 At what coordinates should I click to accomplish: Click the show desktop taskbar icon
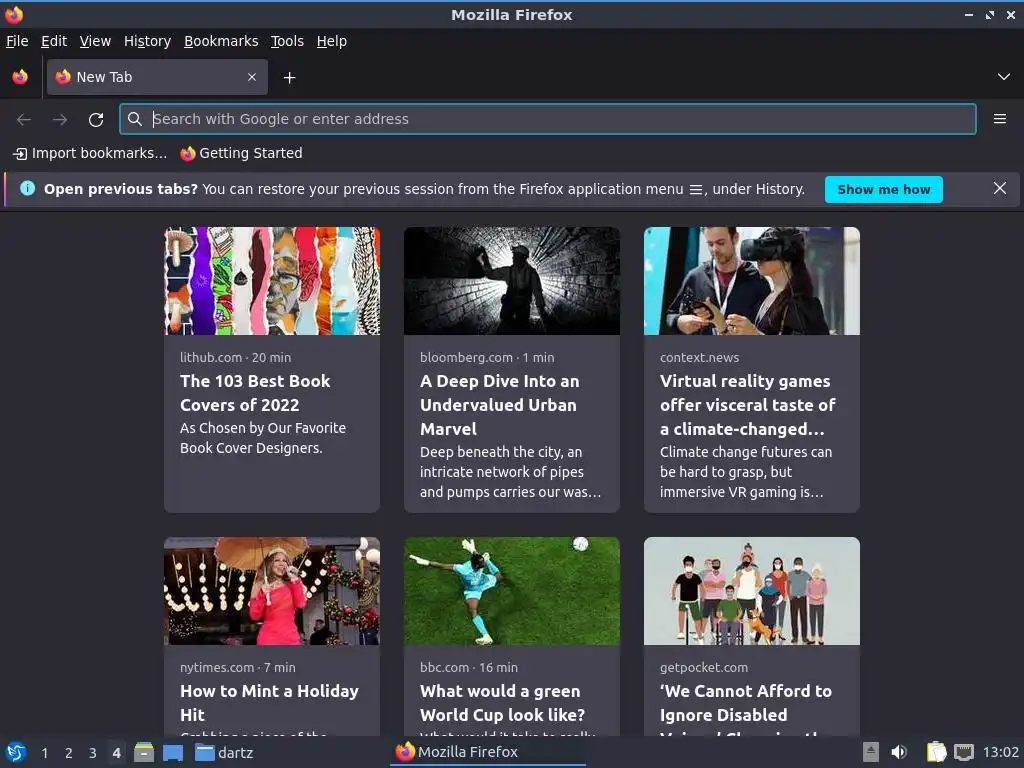pyautogui.click(x=172, y=752)
